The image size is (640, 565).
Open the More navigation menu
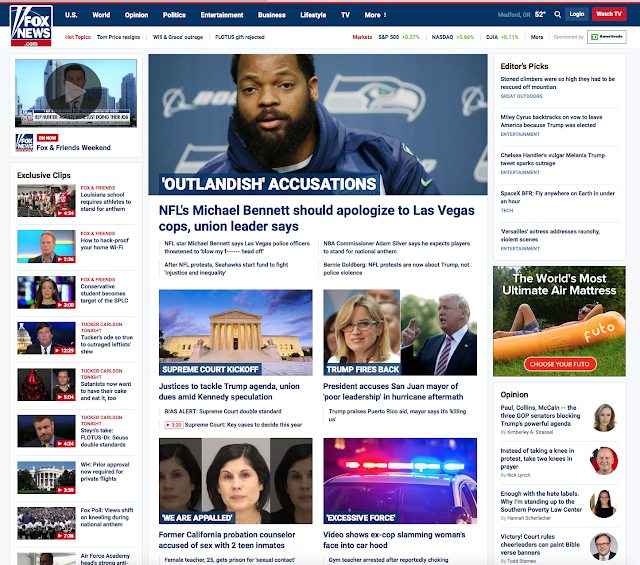point(375,15)
